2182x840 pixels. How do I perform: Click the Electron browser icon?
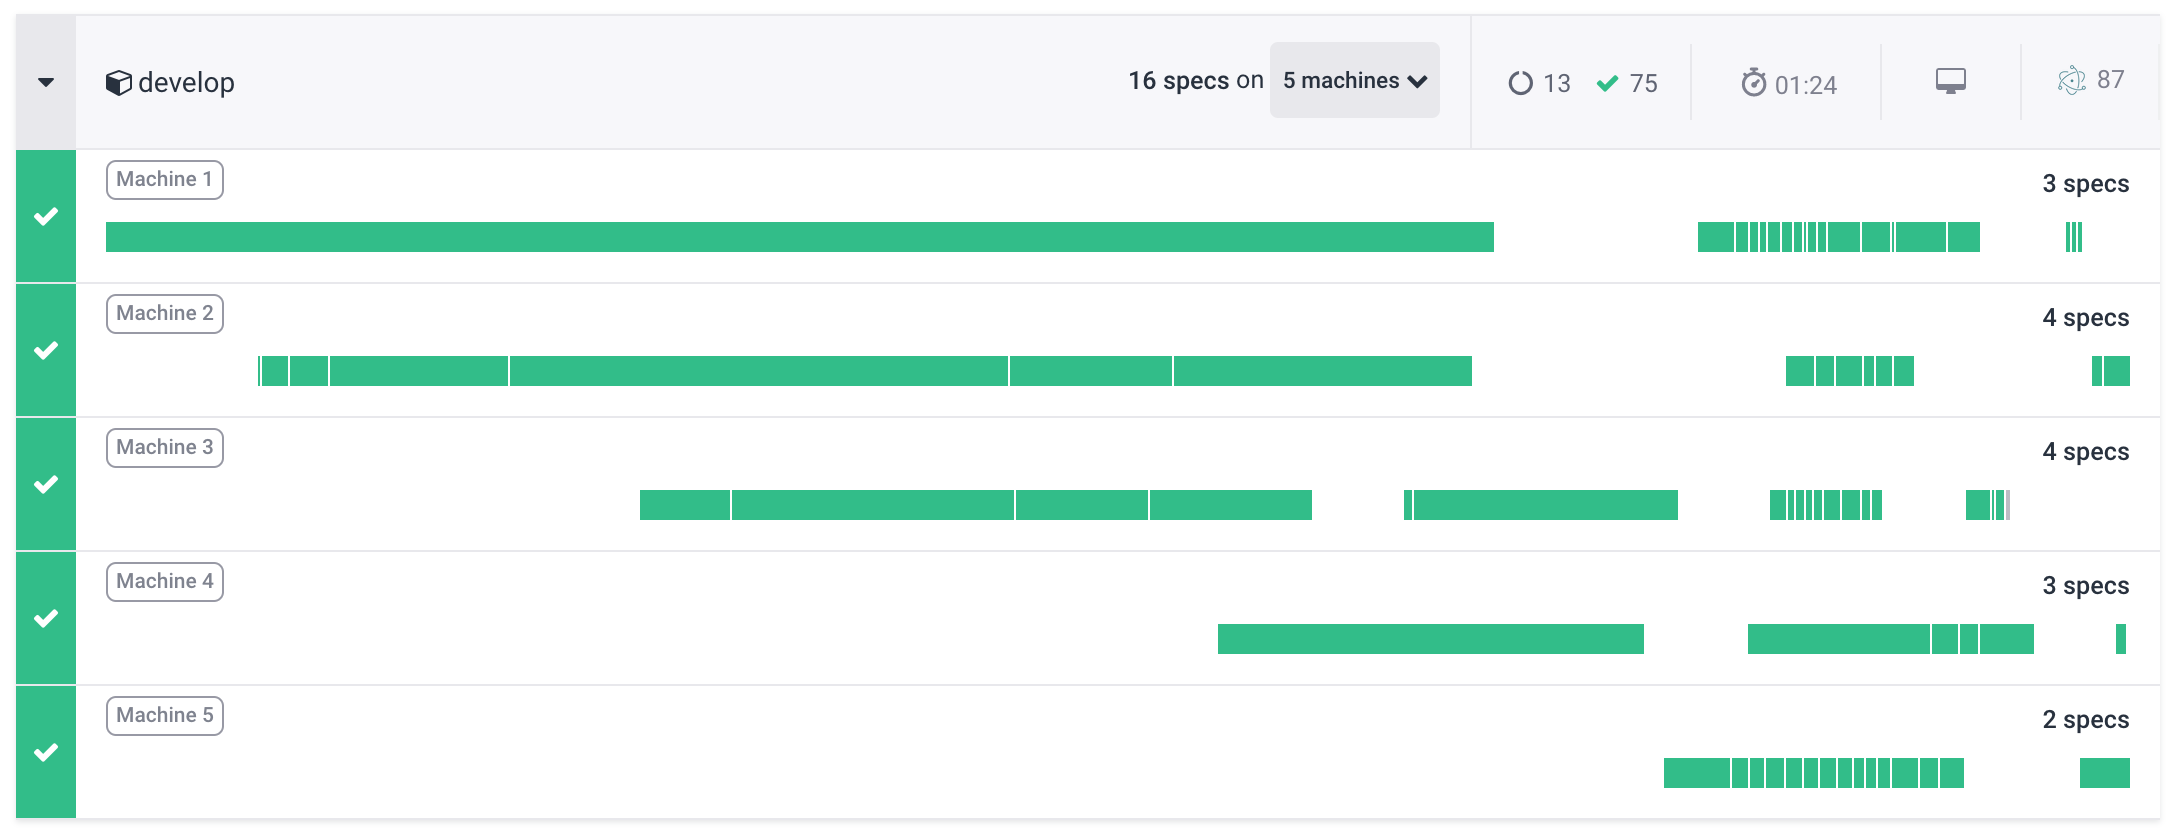(x=2071, y=80)
